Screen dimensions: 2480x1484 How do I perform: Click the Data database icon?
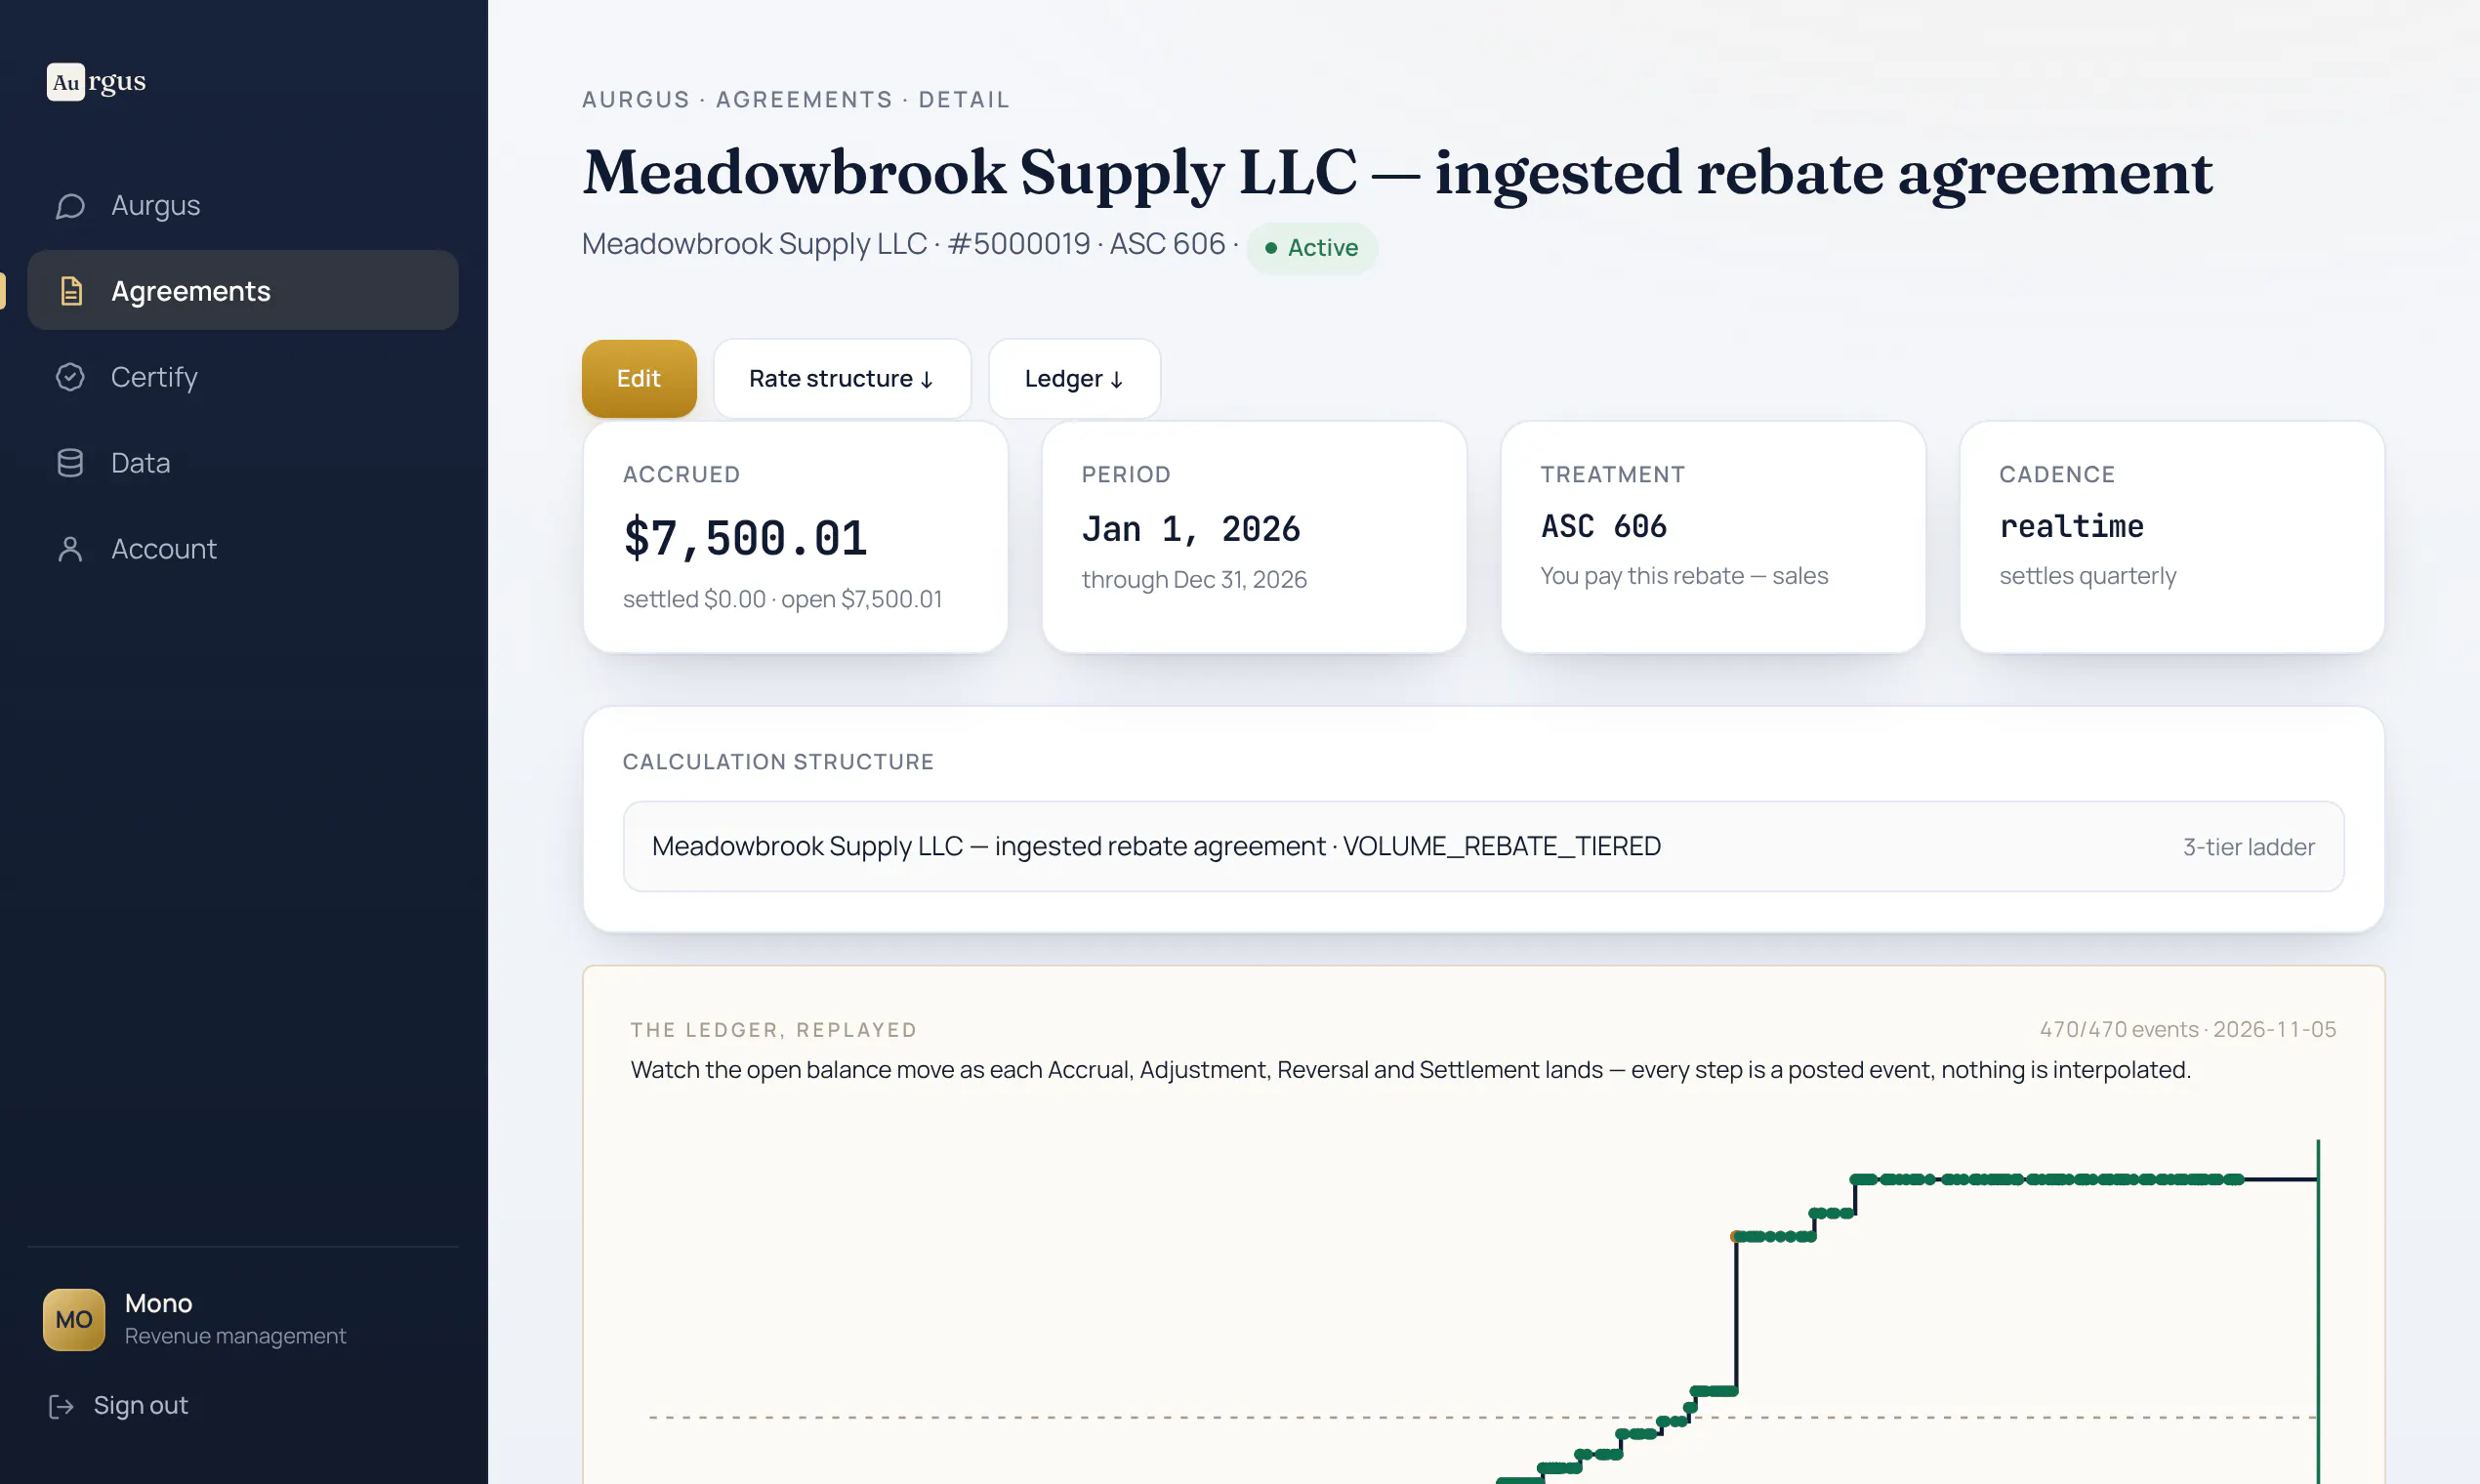(70, 463)
